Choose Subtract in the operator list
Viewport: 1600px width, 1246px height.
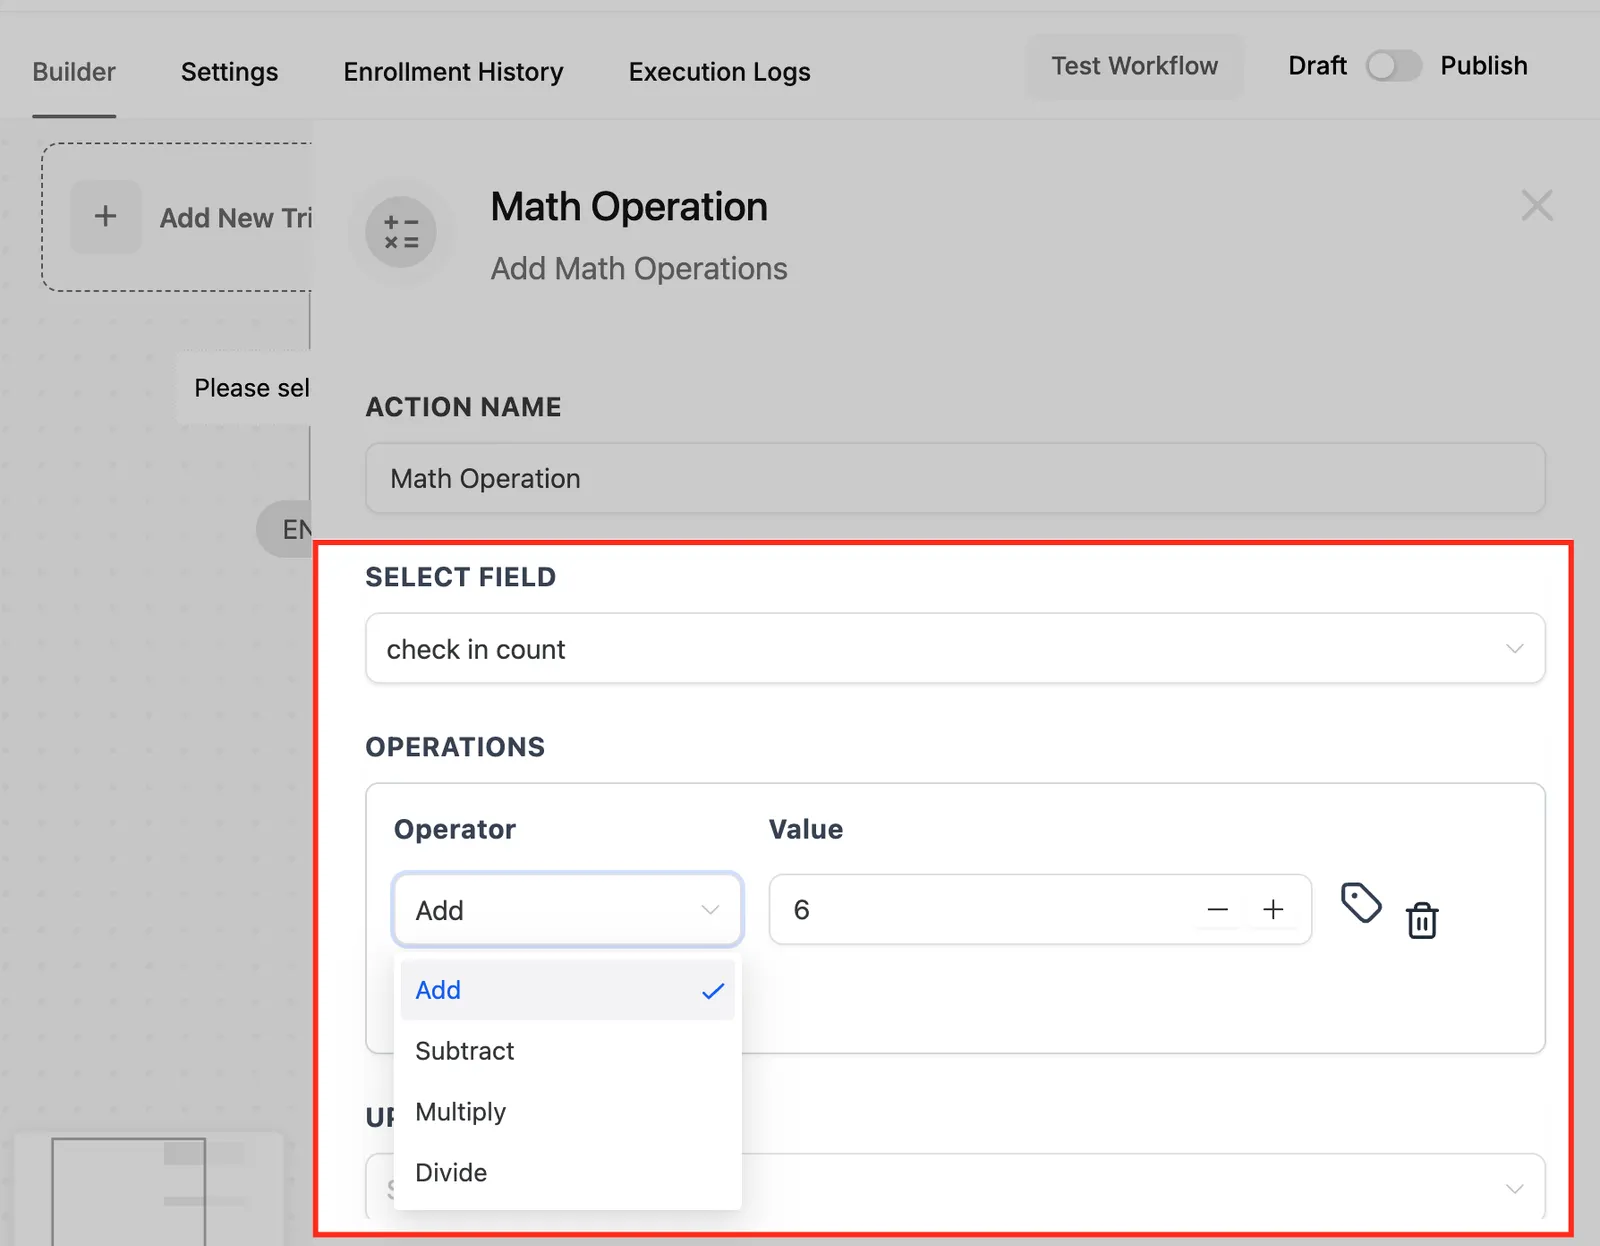[x=568, y=1051]
